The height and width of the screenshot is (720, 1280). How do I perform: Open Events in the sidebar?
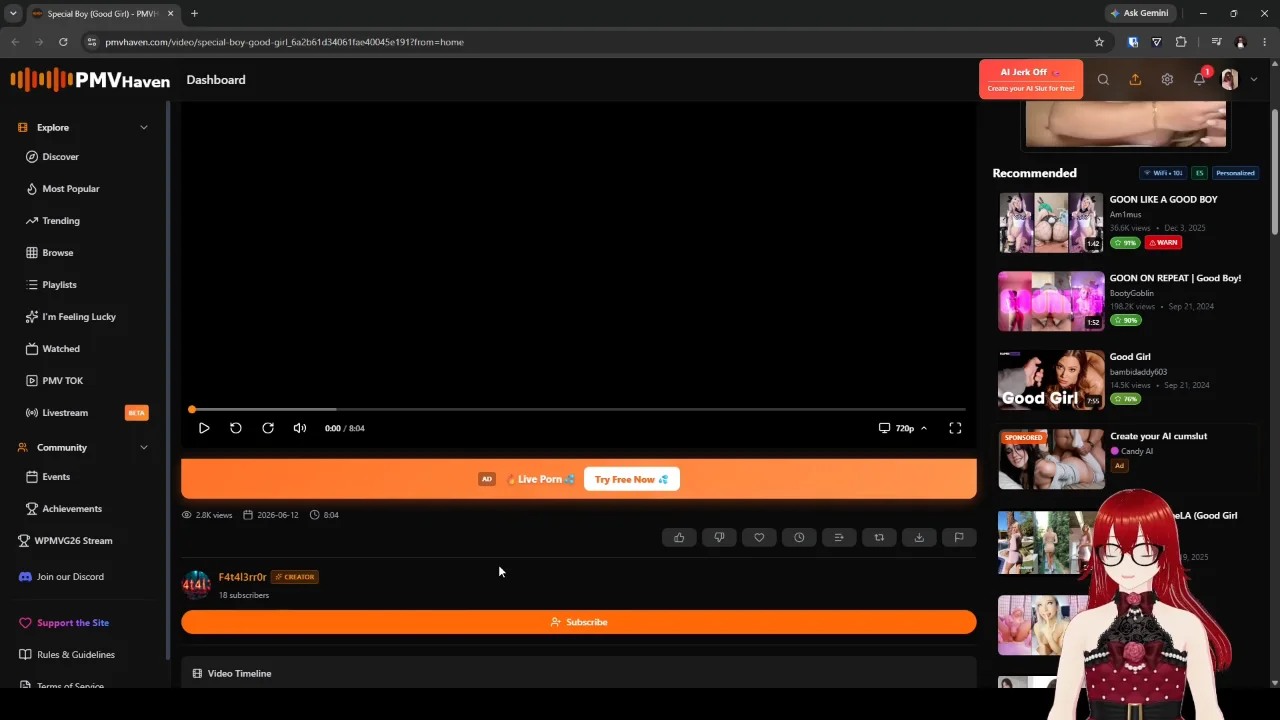56,477
